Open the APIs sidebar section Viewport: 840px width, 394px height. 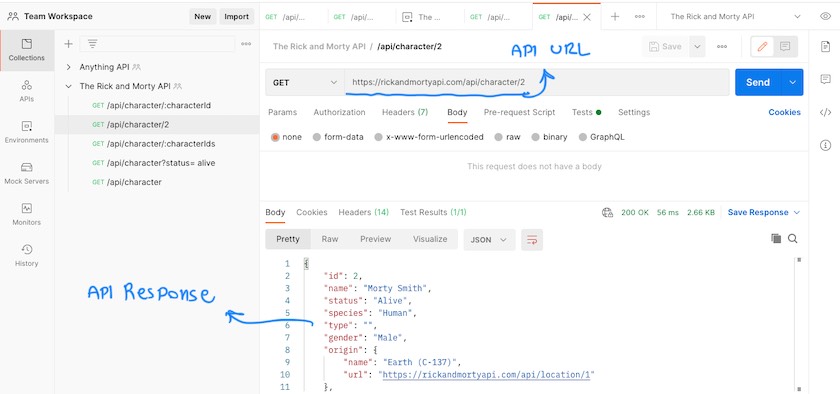[27, 91]
